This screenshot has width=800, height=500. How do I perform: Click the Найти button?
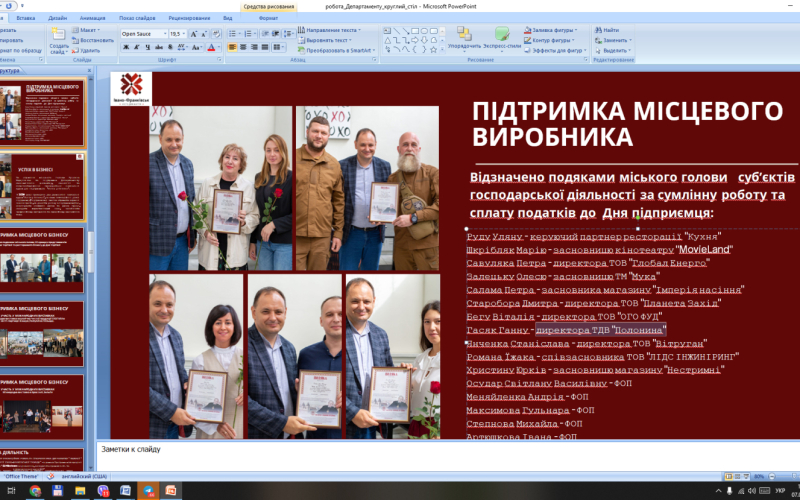click(x=611, y=30)
